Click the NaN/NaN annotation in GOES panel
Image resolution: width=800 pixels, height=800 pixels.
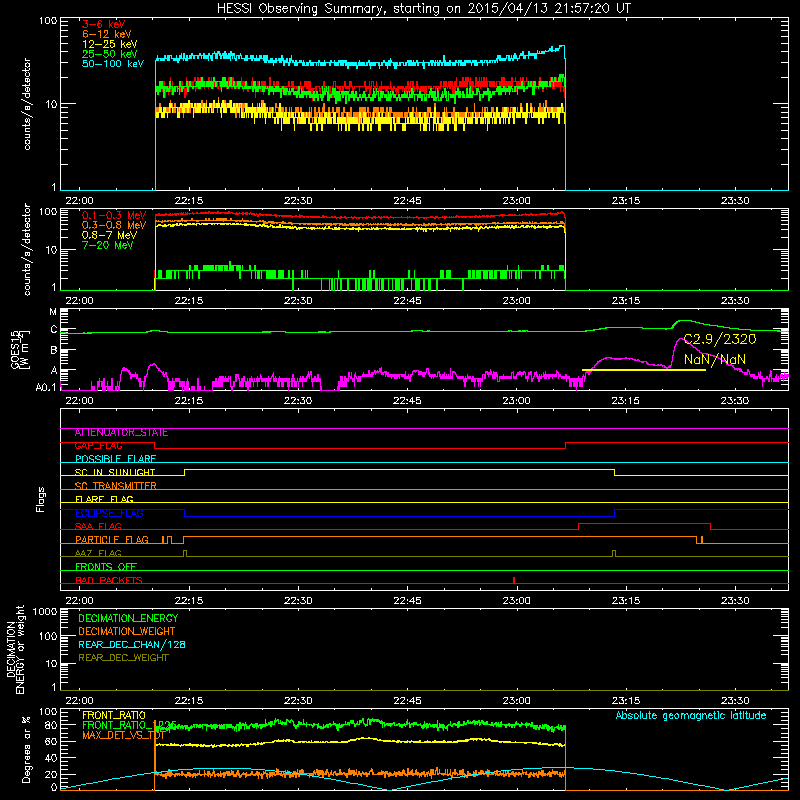point(715,359)
